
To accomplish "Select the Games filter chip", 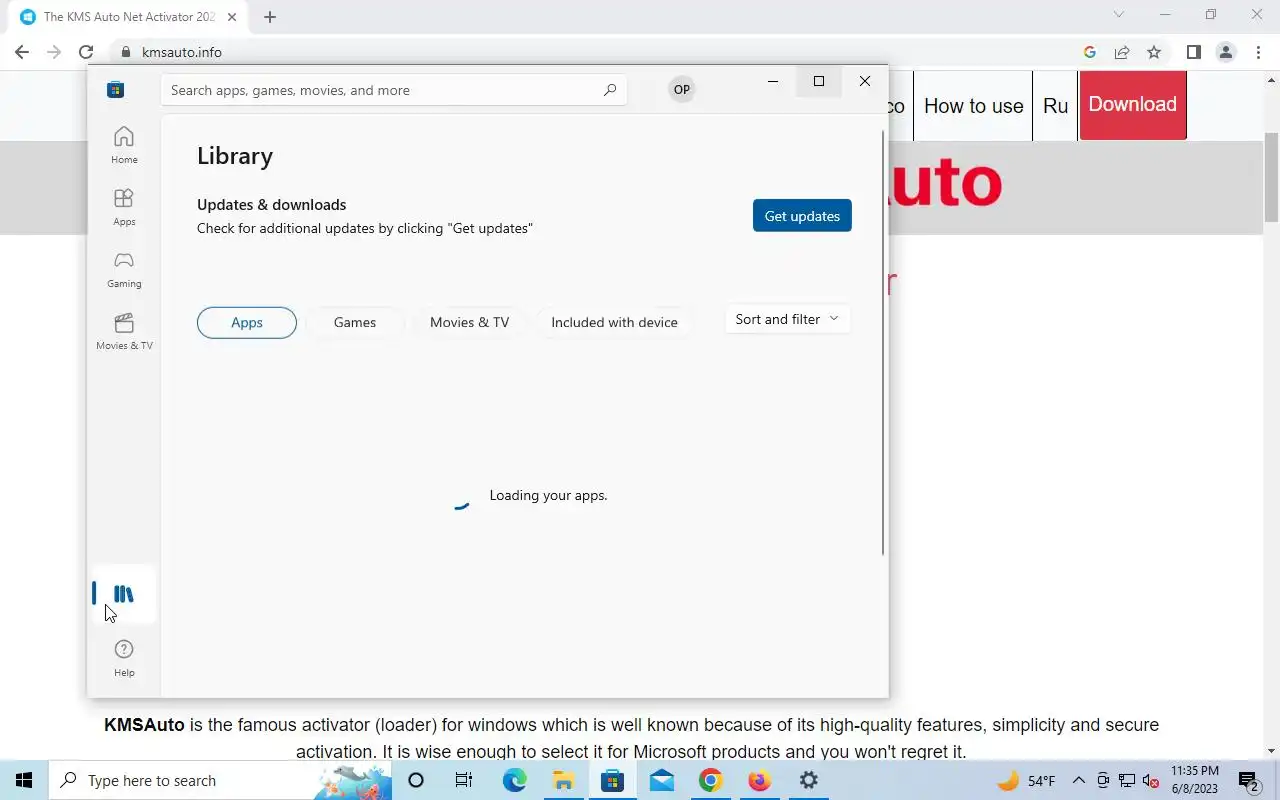I will (x=355, y=322).
